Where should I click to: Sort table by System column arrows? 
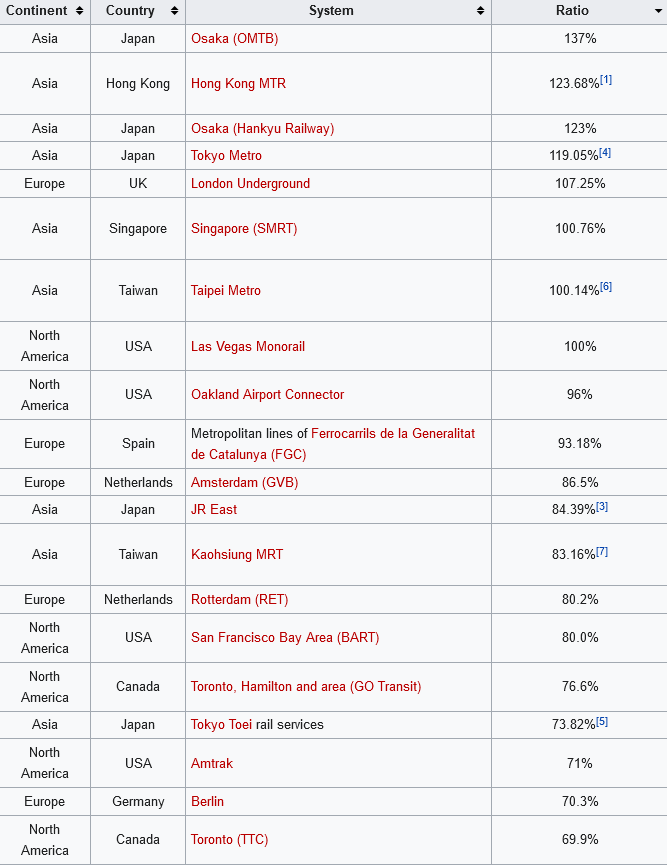point(481,11)
